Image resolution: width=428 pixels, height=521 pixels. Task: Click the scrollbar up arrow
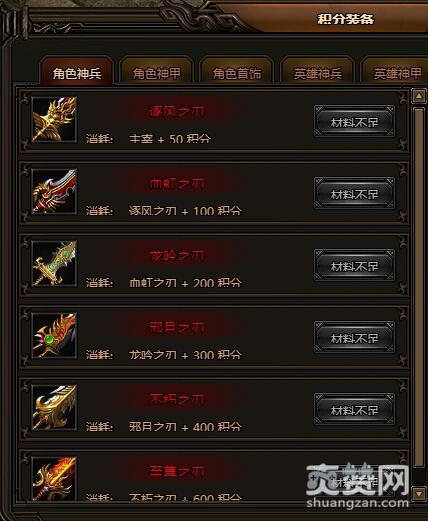[419, 96]
